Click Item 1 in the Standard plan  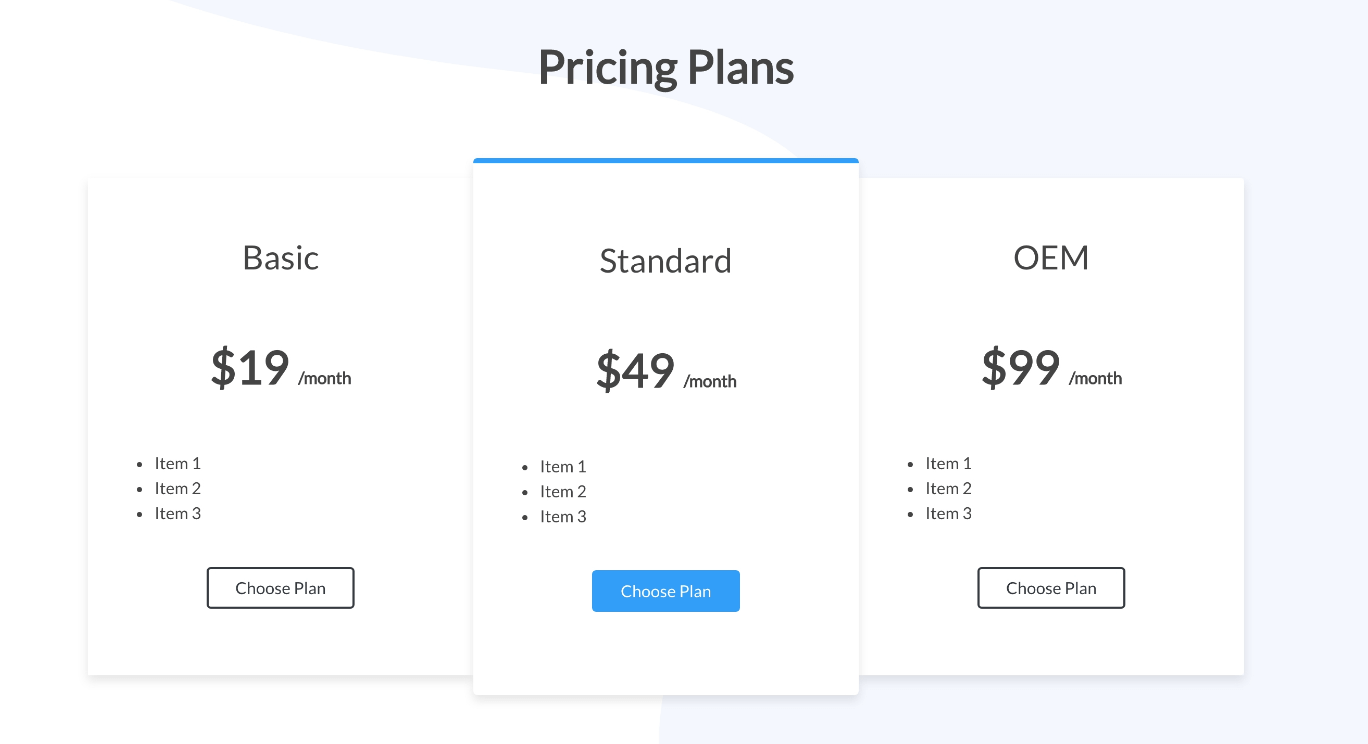click(563, 466)
